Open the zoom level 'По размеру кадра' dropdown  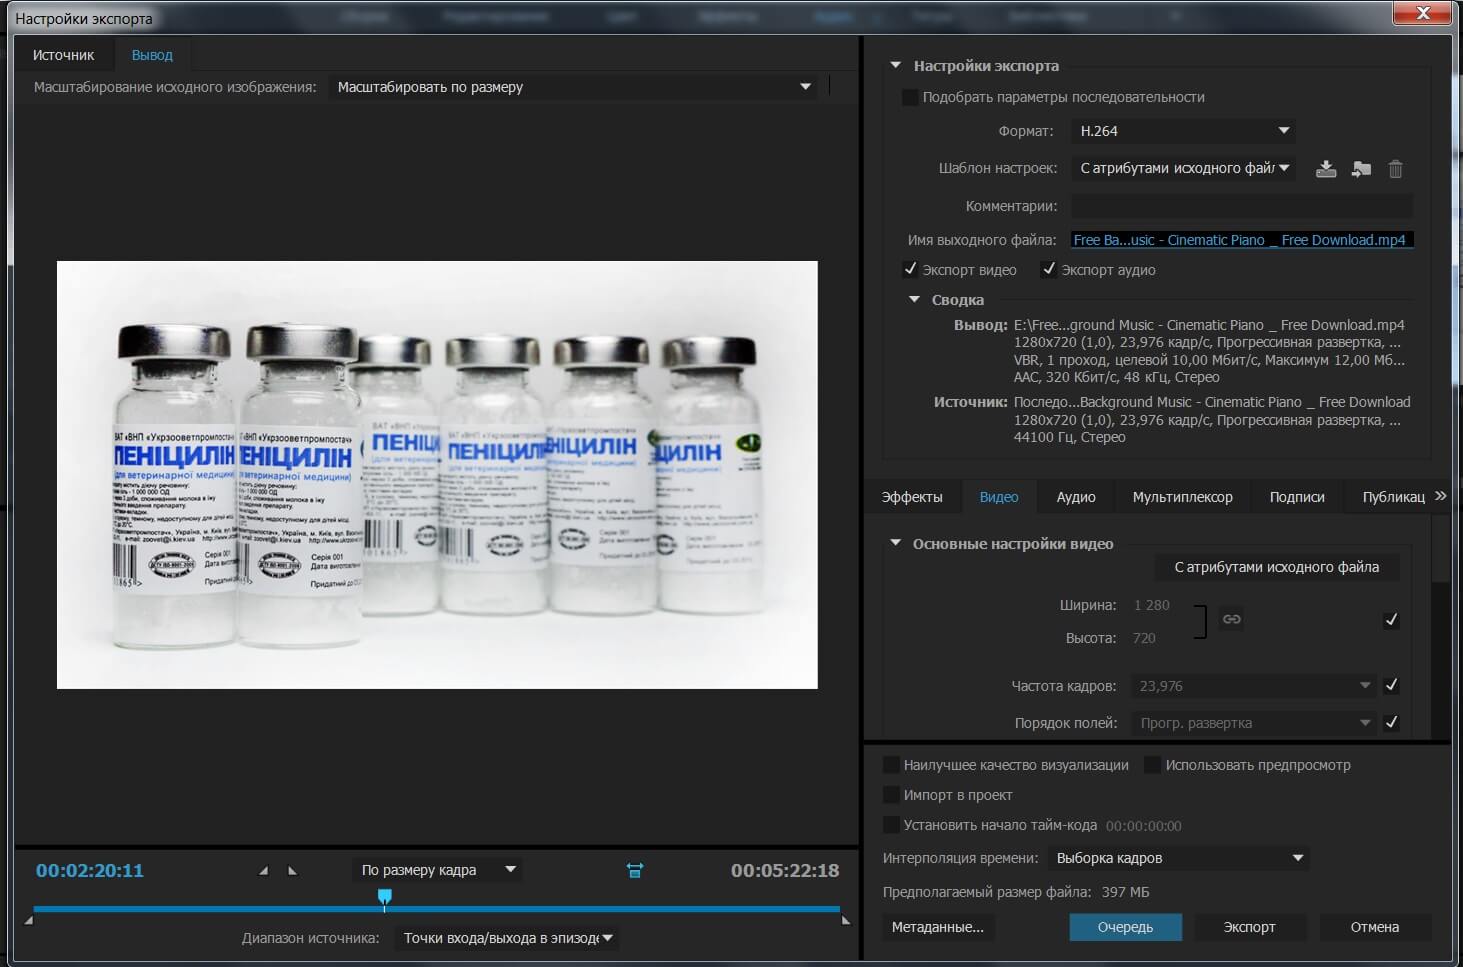[x=436, y=870]
